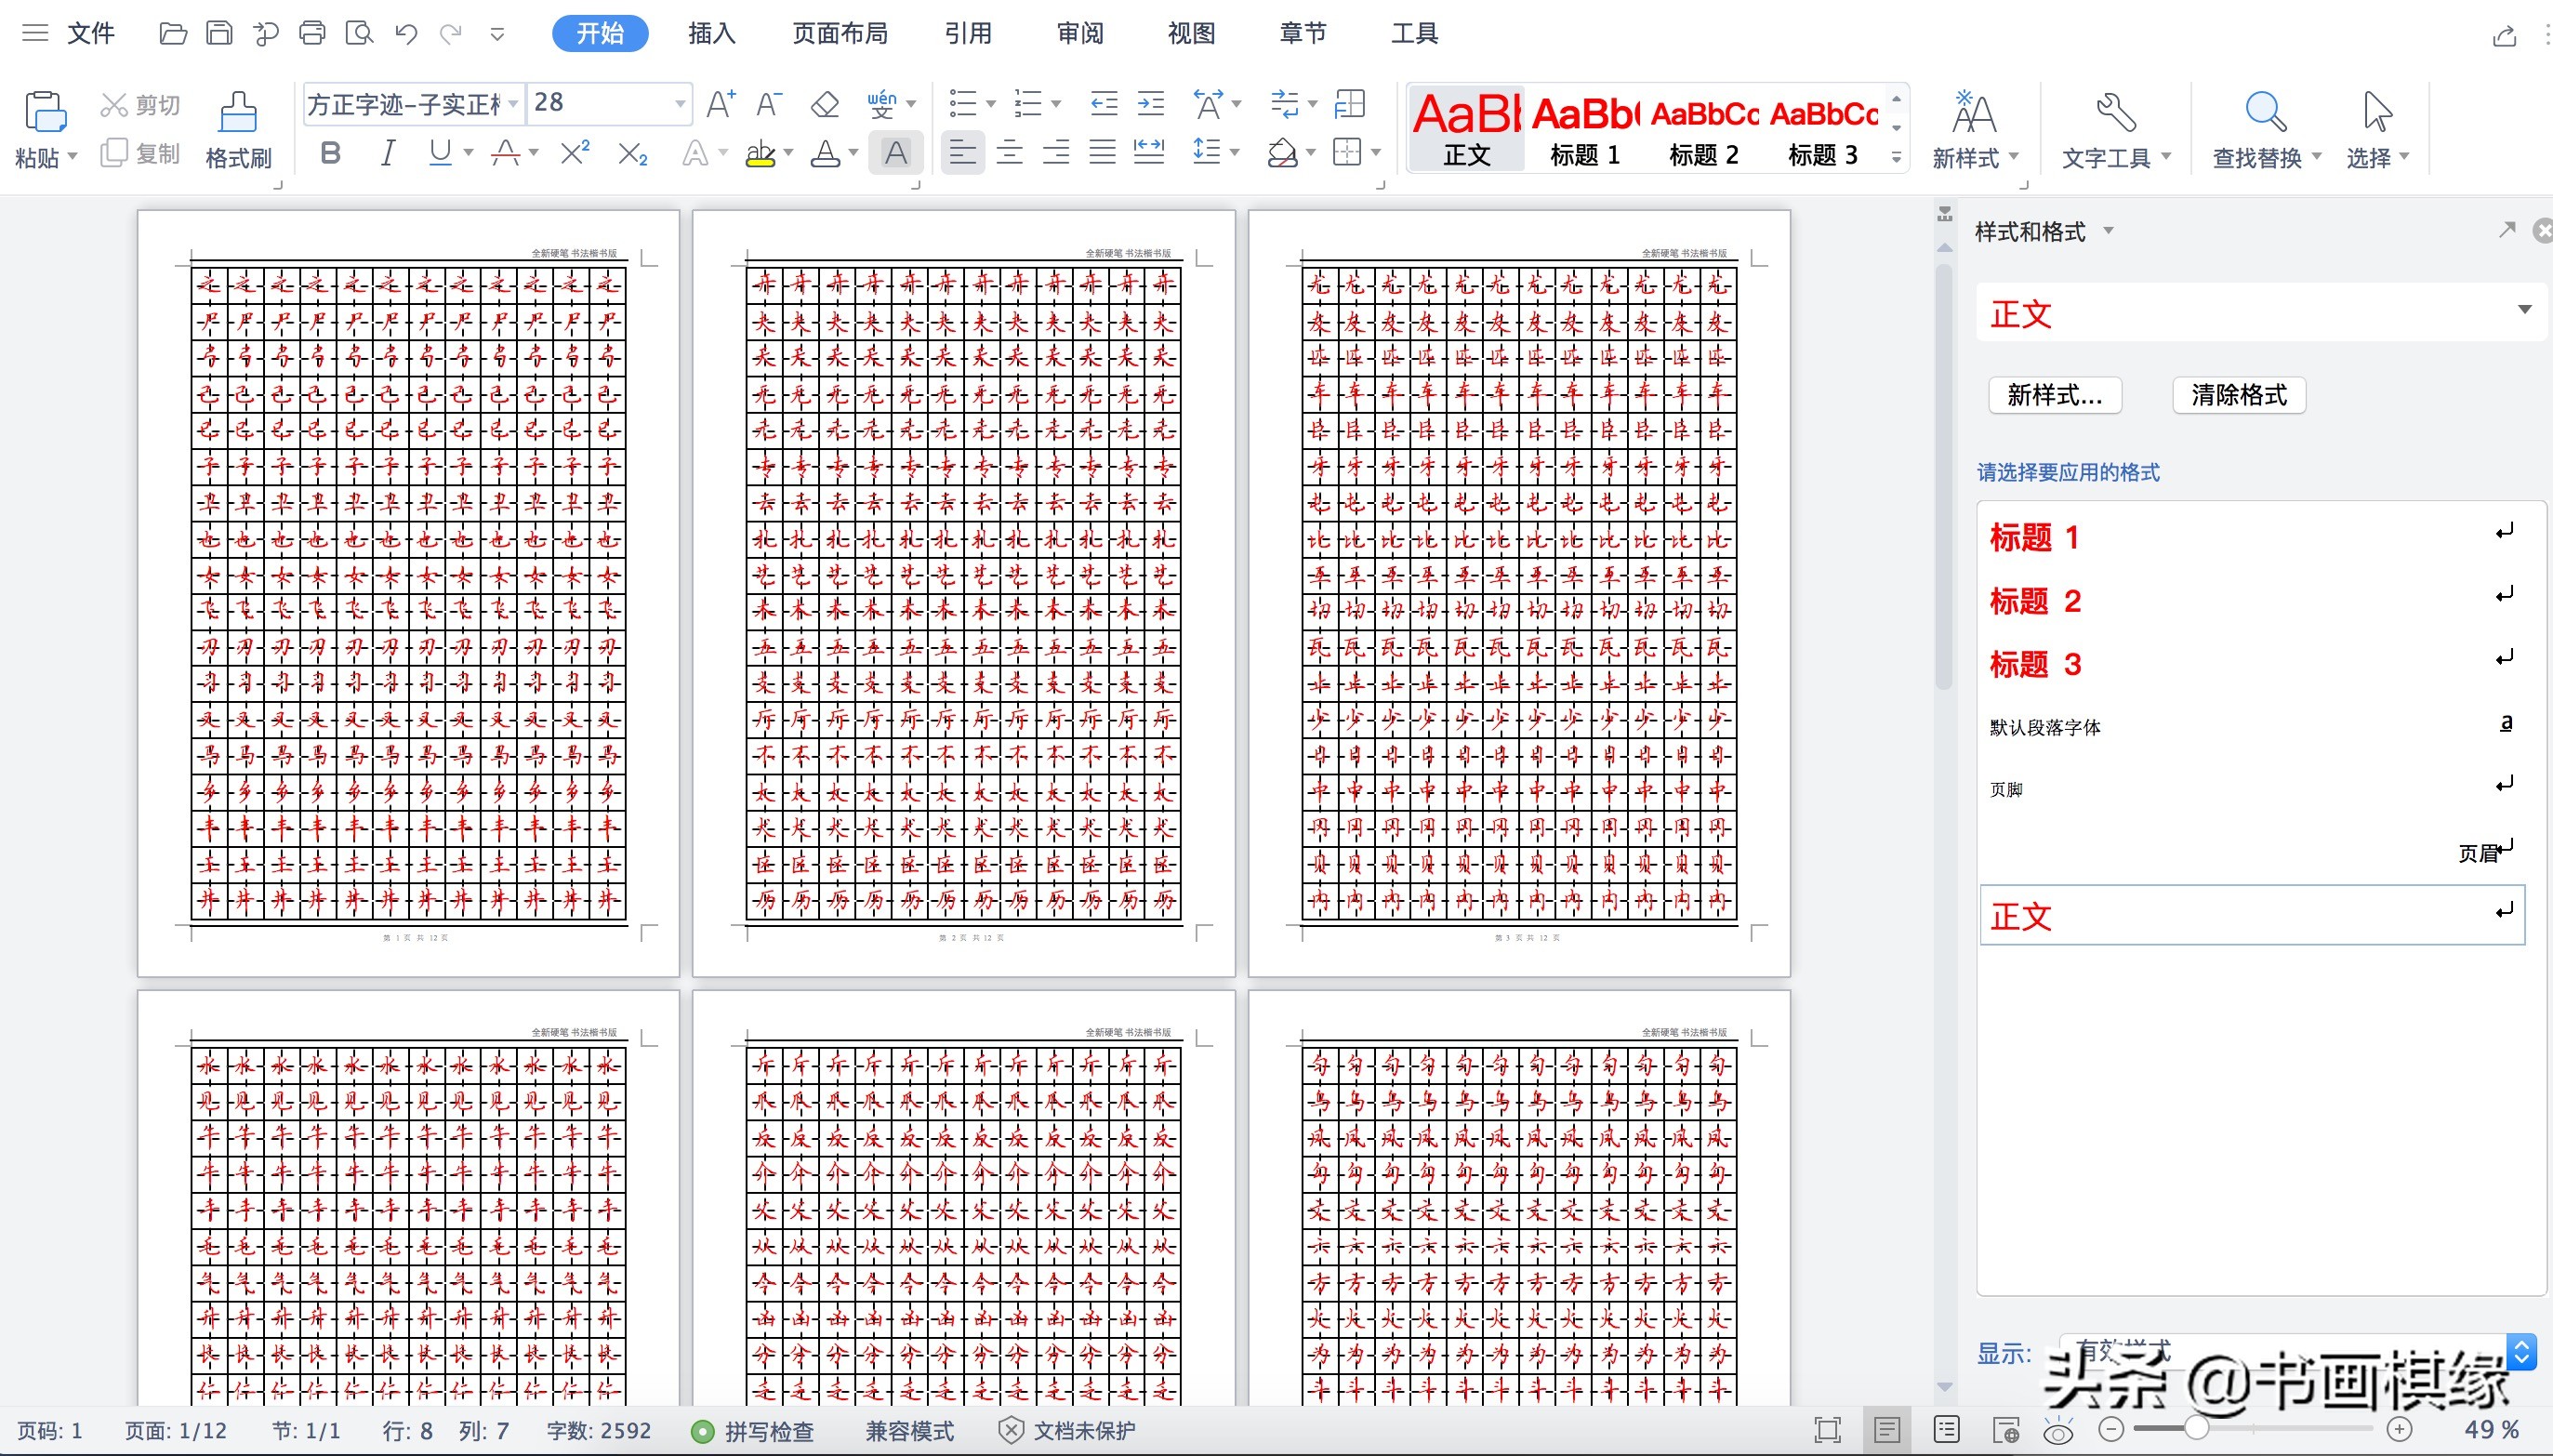Open the 显示 filter dropdown
This screenshot has width=2553, height=1456.
(2522, 1352)
